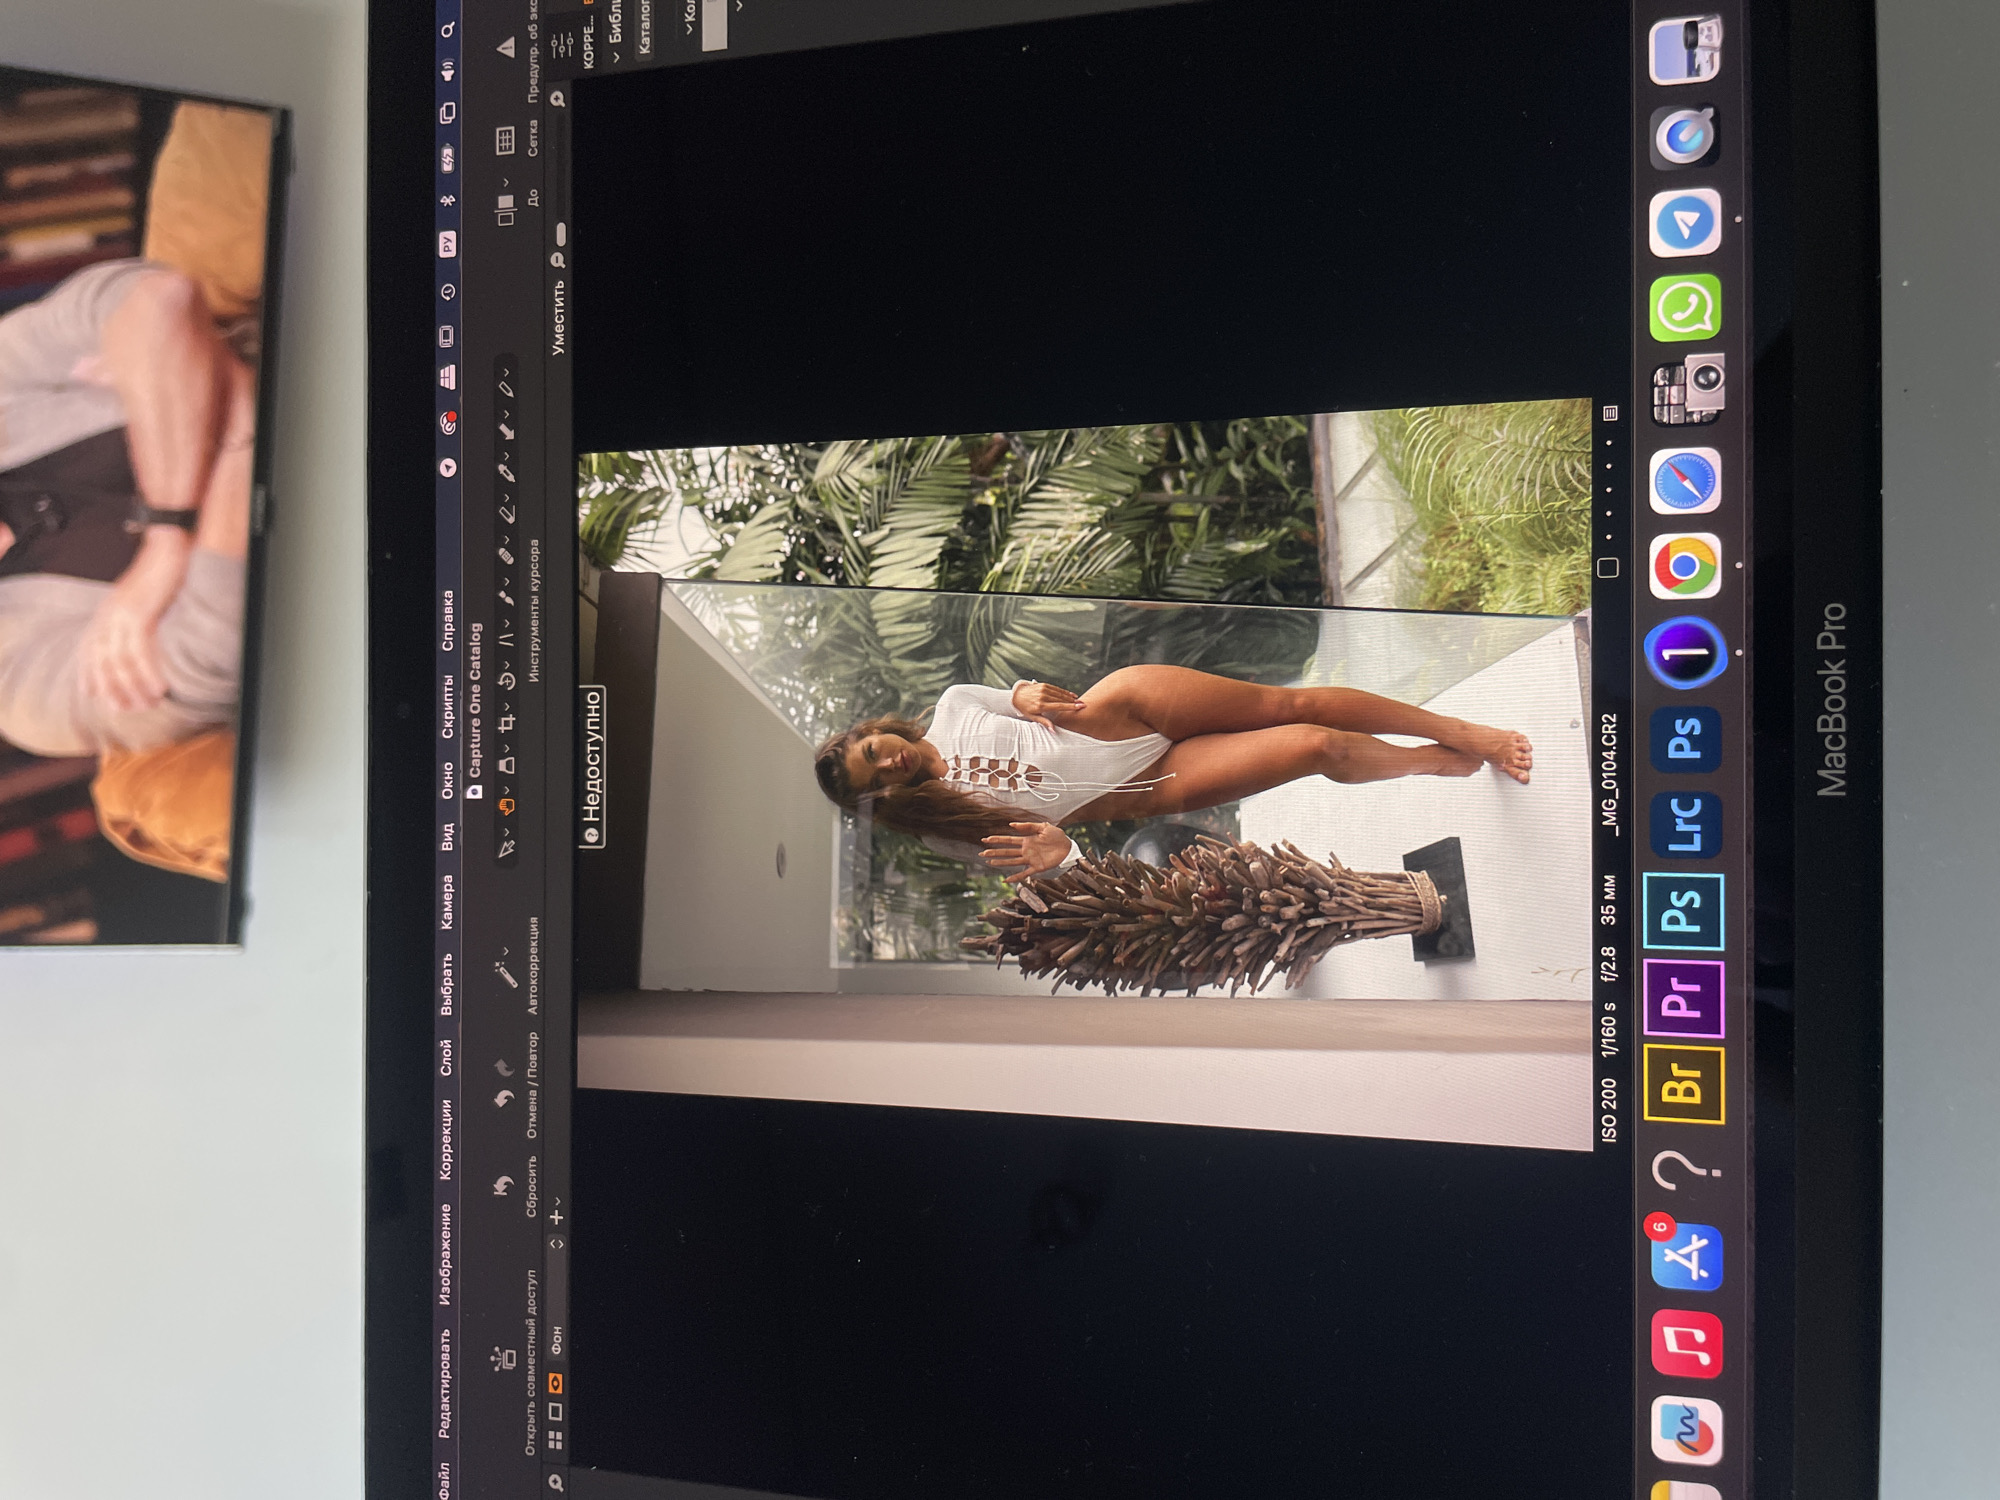Screen dimensions: 2000x1500
Task: Open the outlined Photoshop icon beside Premiere
Action: (x=1686, y=911)
